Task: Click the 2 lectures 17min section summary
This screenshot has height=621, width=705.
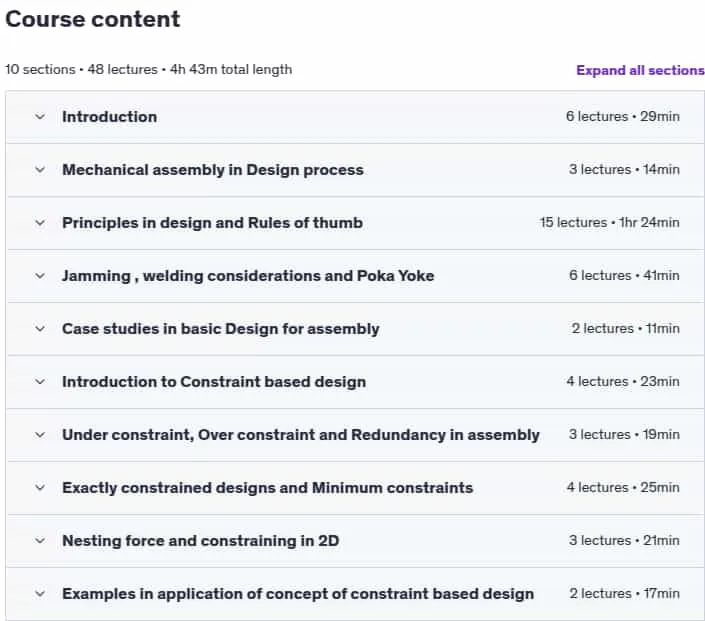Action: (625, 594)
